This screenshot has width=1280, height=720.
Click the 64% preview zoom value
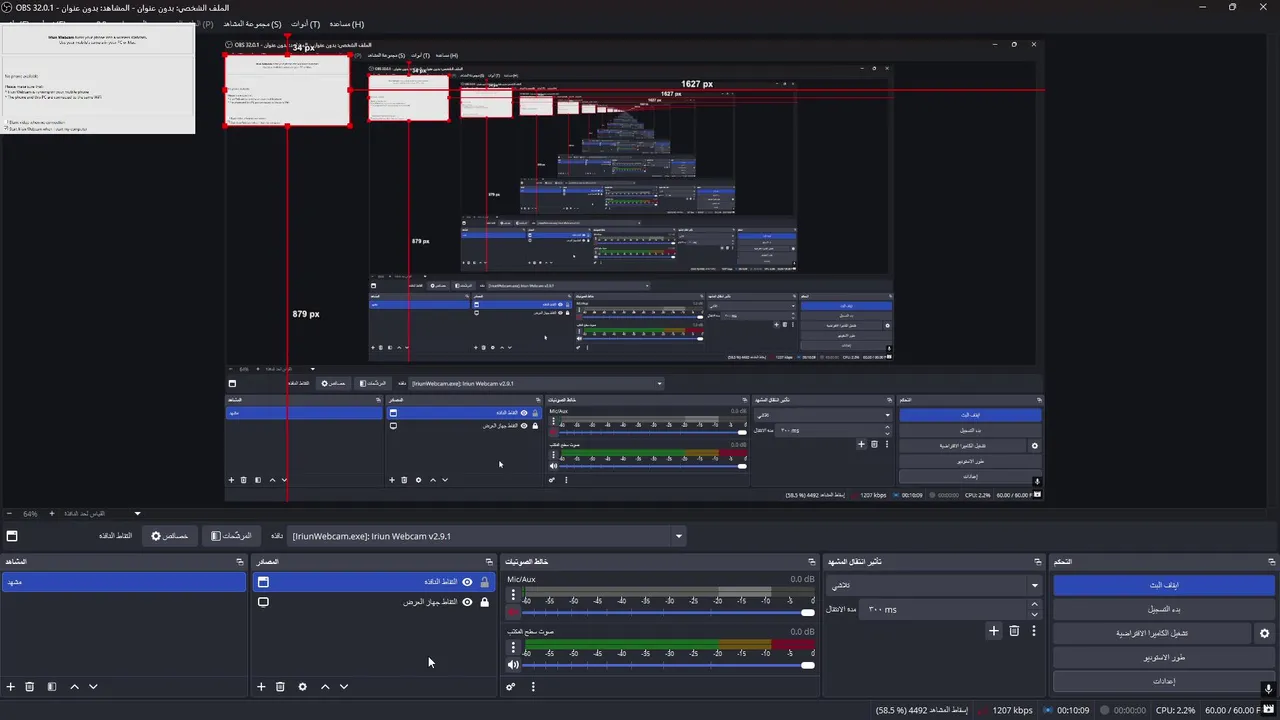(x=30, y=514)
